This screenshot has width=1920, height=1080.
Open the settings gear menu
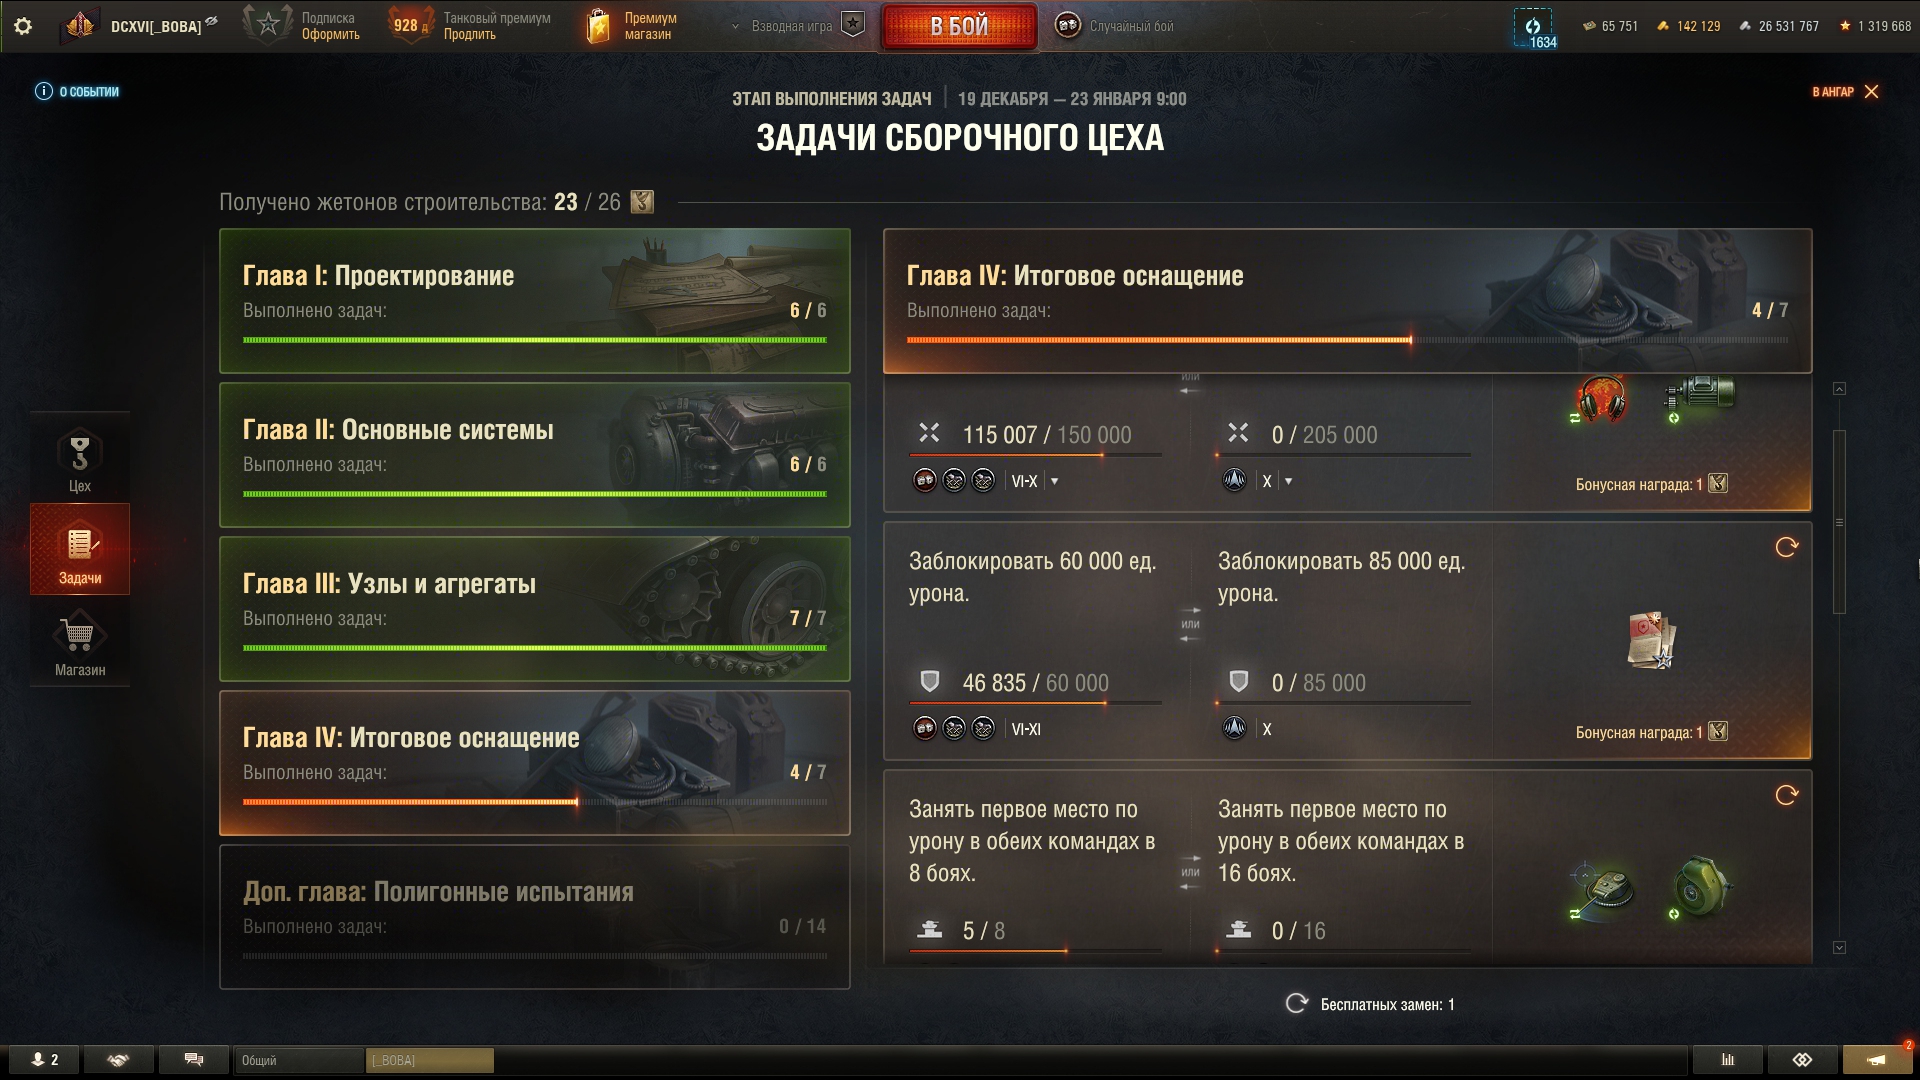click(x=23, y=26)
